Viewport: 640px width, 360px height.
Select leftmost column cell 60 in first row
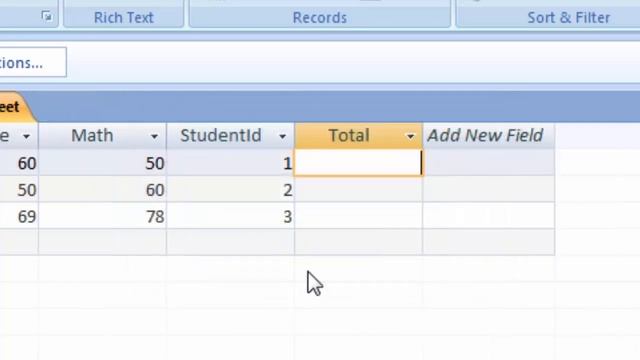19,163
